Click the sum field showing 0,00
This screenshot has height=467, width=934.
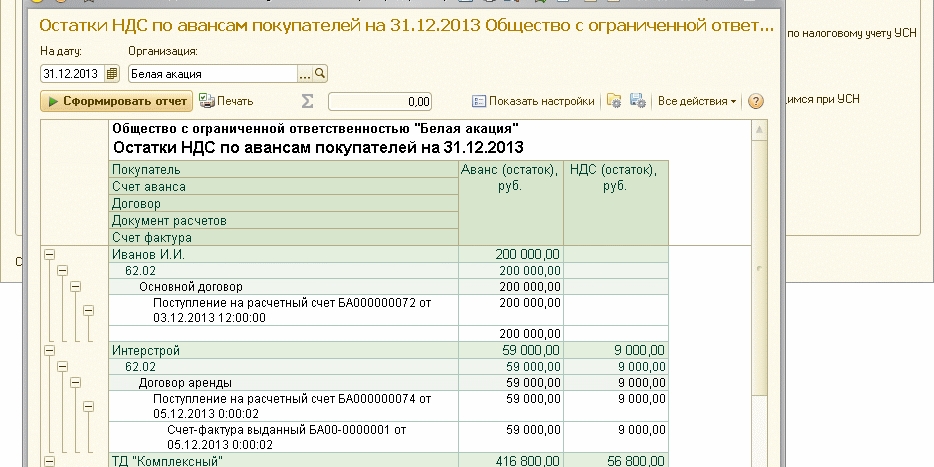pyautogui.click(x=380, y=101)
